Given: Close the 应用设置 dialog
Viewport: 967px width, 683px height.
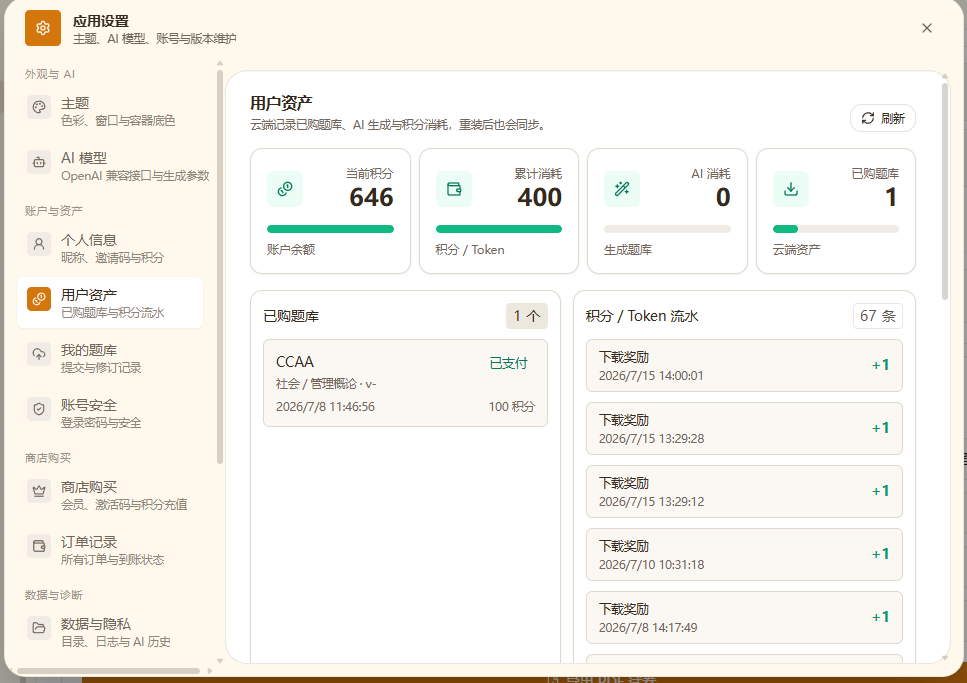Looking at the screenshot, I should click(926, 28).
